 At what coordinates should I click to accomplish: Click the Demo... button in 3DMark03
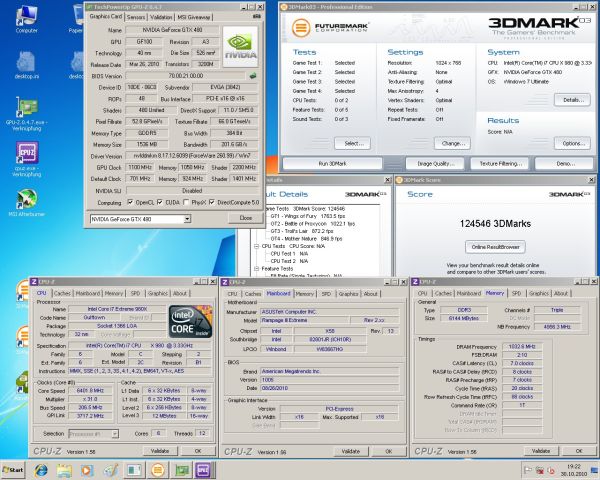click(x=565, y=163)
